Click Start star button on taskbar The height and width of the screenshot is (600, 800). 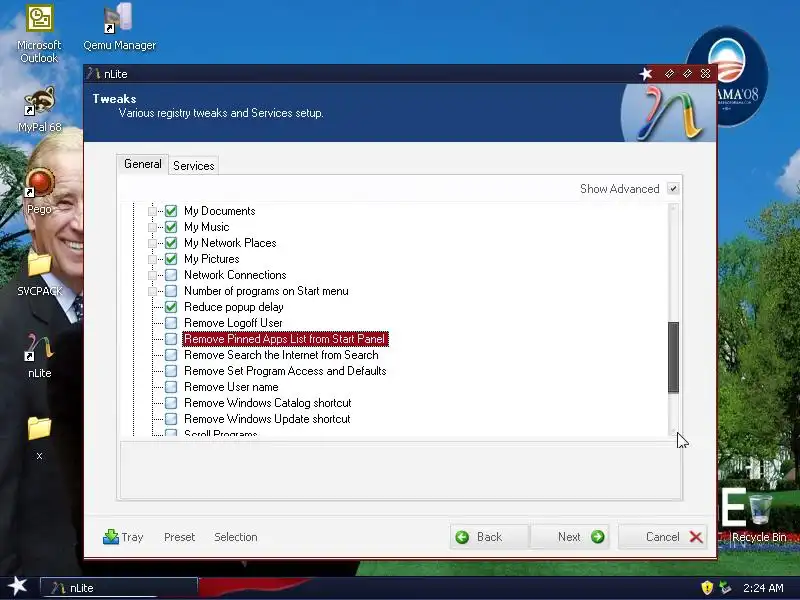[x=17, y=586]
